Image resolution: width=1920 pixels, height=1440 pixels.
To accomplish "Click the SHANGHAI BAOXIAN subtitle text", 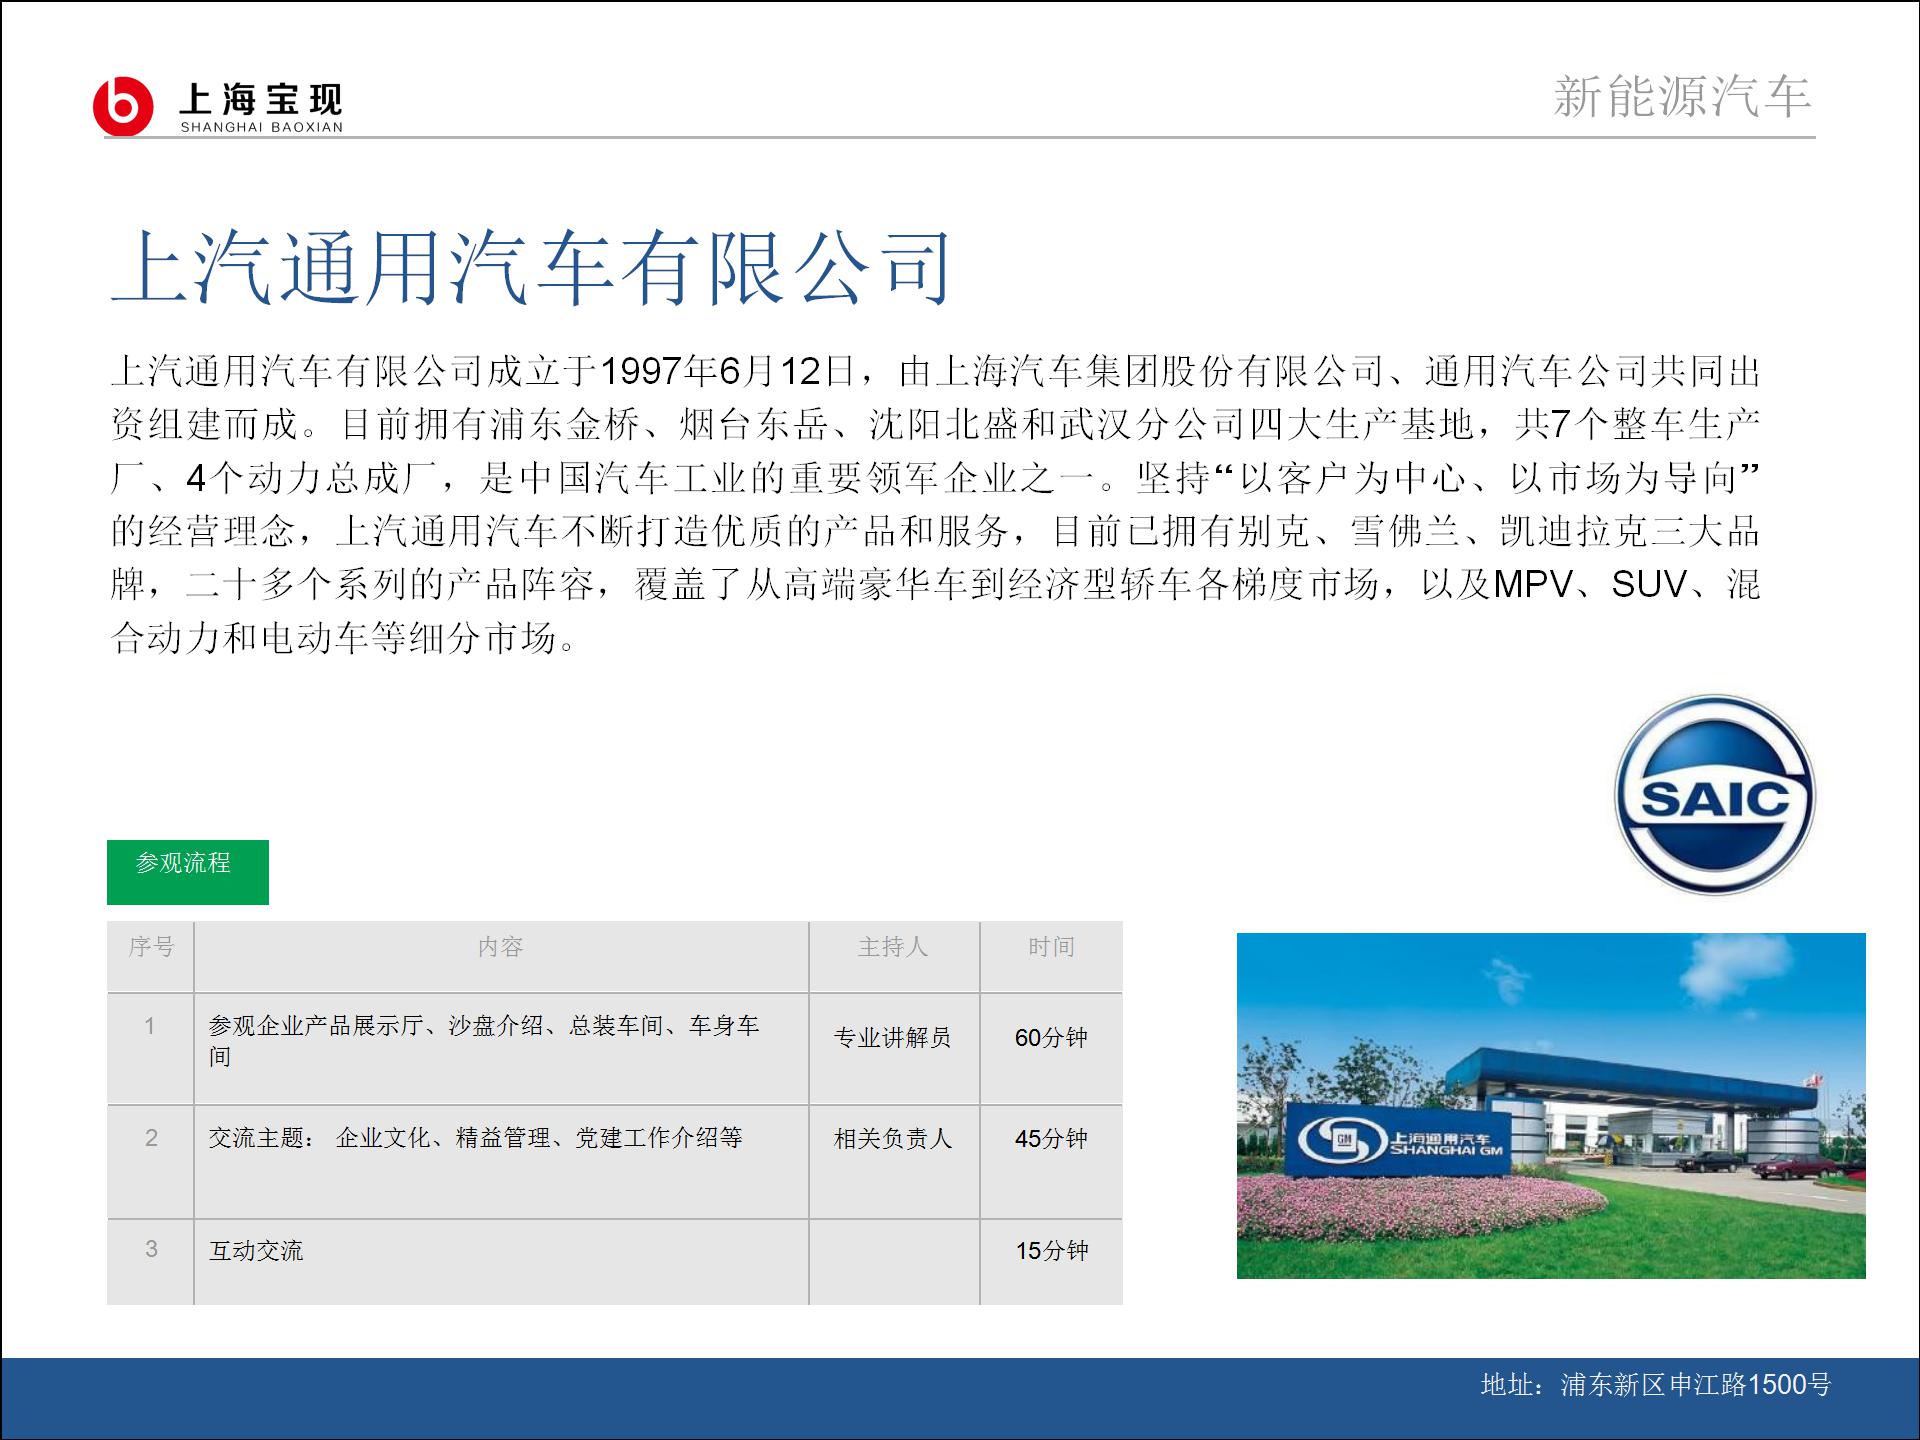I will tap(261, 127).
